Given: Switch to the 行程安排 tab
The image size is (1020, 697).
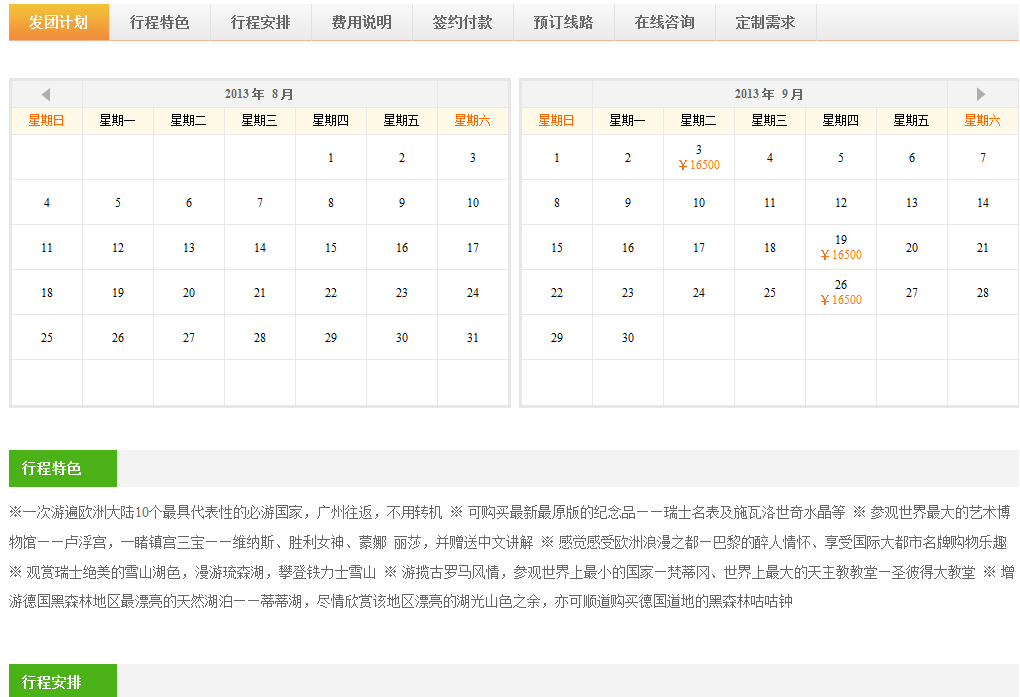Looking at the screenshot, I should [x=260, y=22].
